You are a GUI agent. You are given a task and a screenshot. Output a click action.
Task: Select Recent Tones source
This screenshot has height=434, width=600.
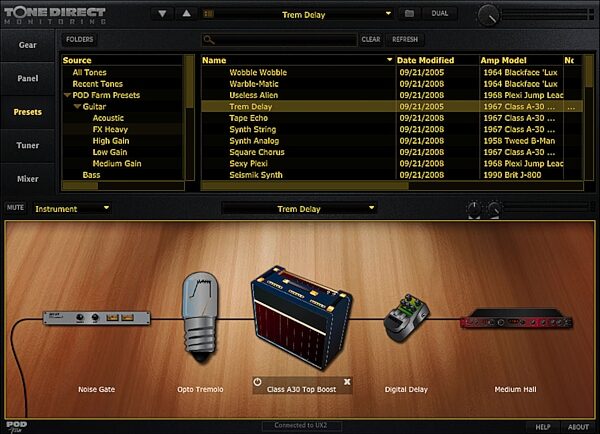(x=98, y=84)
